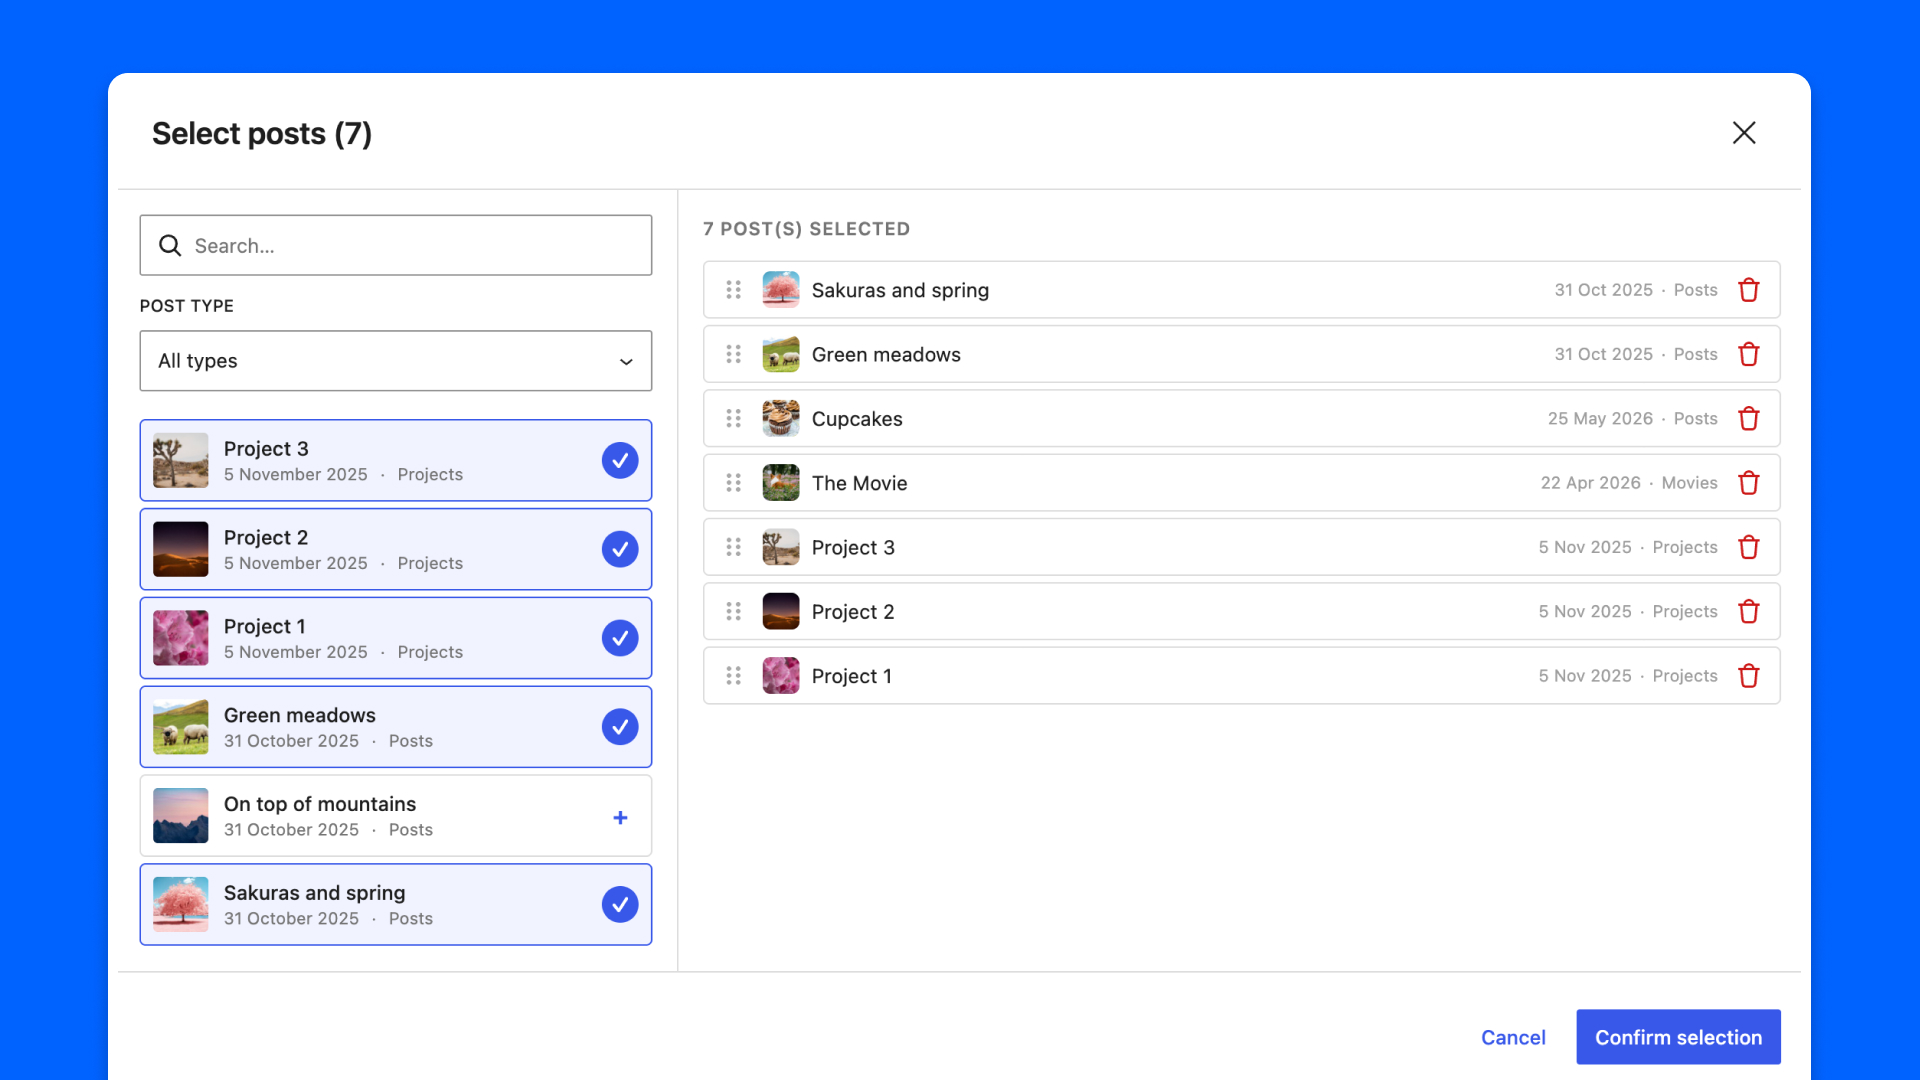Click the Project 3 thumbnail in the left list
Image resolution: width=1920 pixels, height=1080 pixels.
(181, 460)
